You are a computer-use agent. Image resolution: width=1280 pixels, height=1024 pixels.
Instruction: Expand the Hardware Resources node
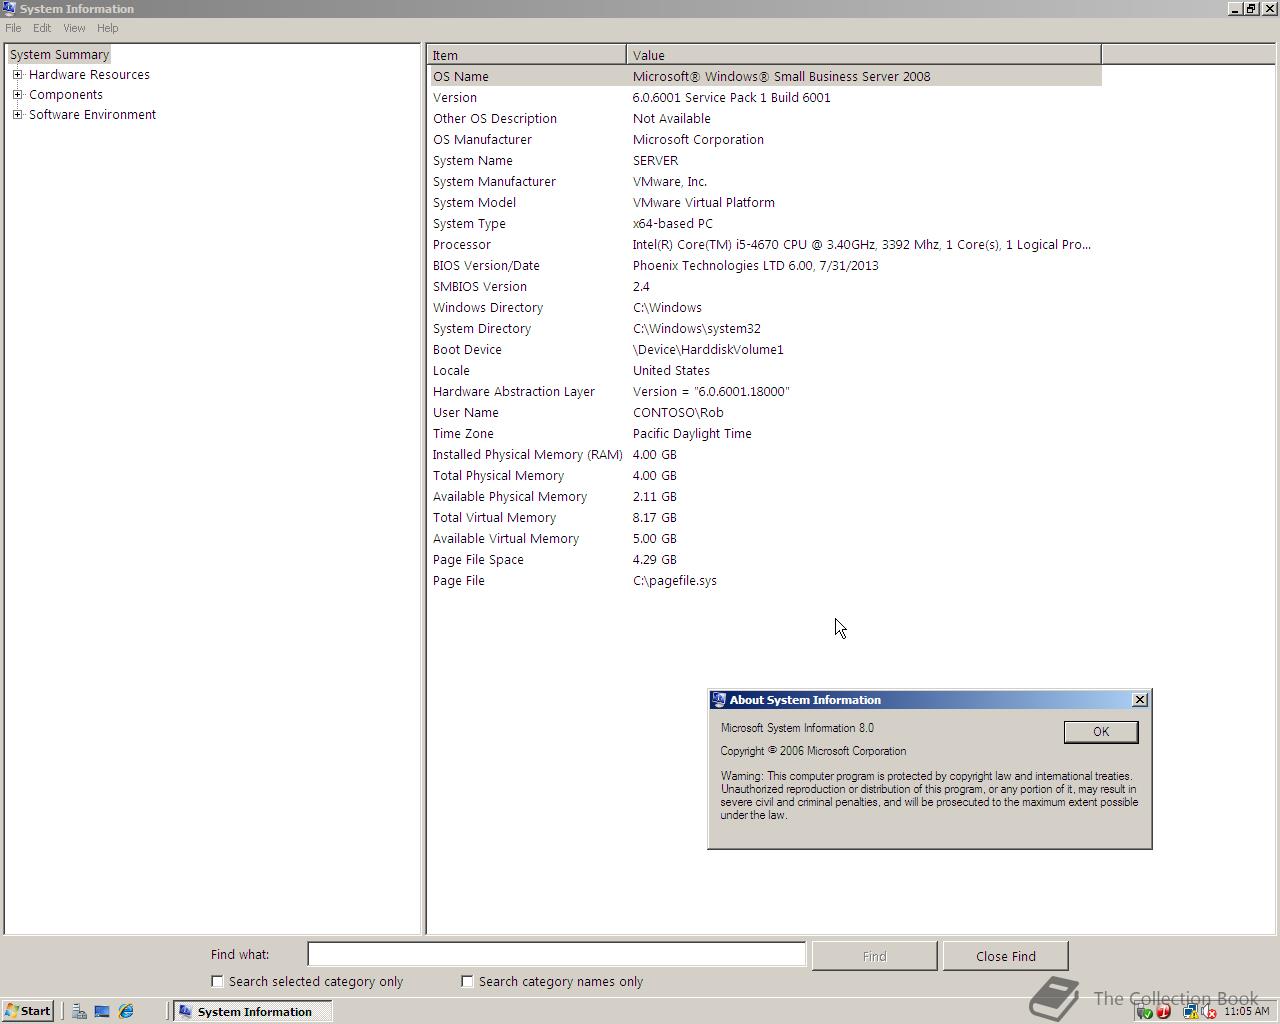tap(17, 74)
